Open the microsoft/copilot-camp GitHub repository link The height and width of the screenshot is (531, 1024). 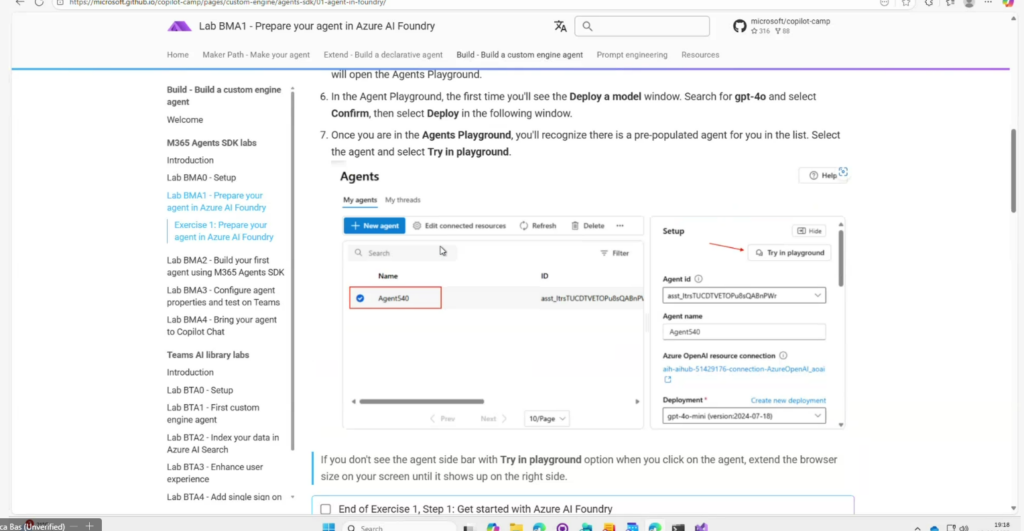click(781, 26)
